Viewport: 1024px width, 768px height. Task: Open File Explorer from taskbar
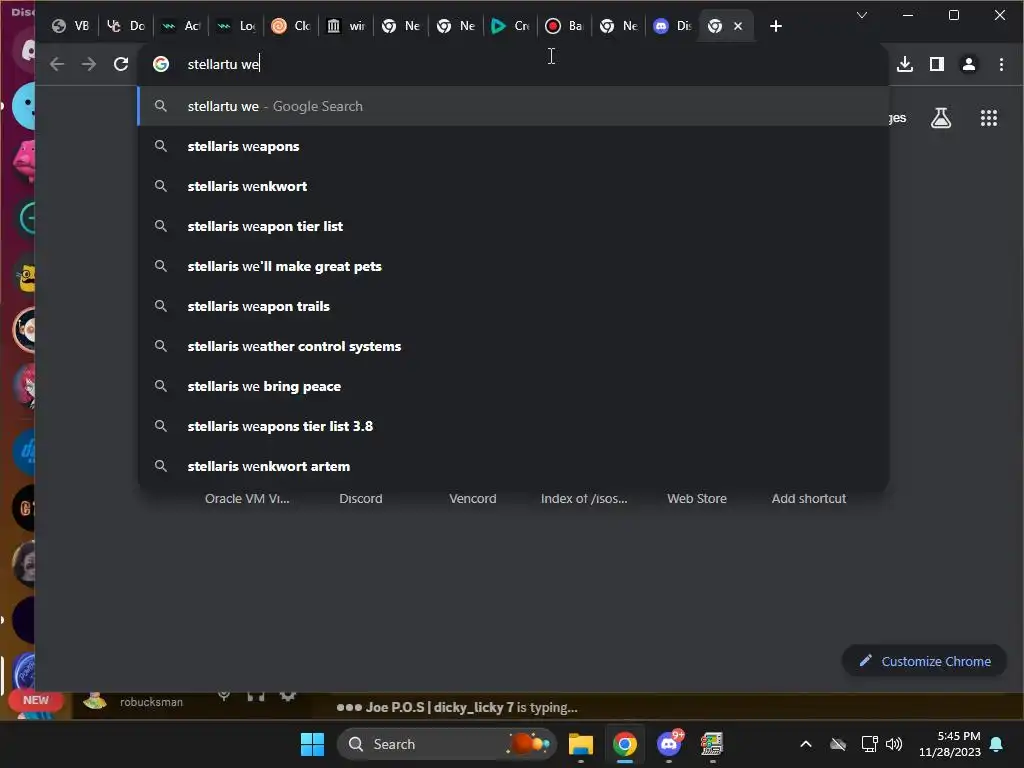pos(581,744)
